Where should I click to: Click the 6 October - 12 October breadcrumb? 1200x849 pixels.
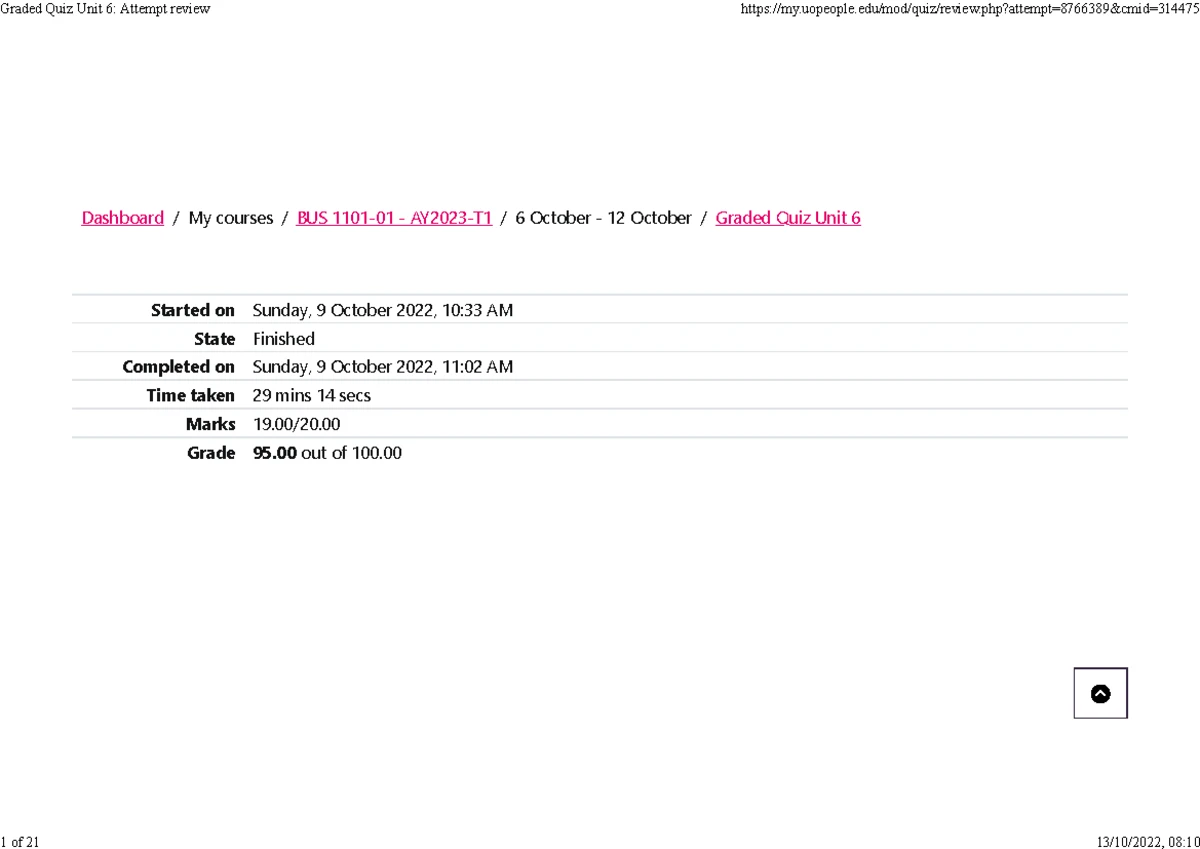pos(603,218)
